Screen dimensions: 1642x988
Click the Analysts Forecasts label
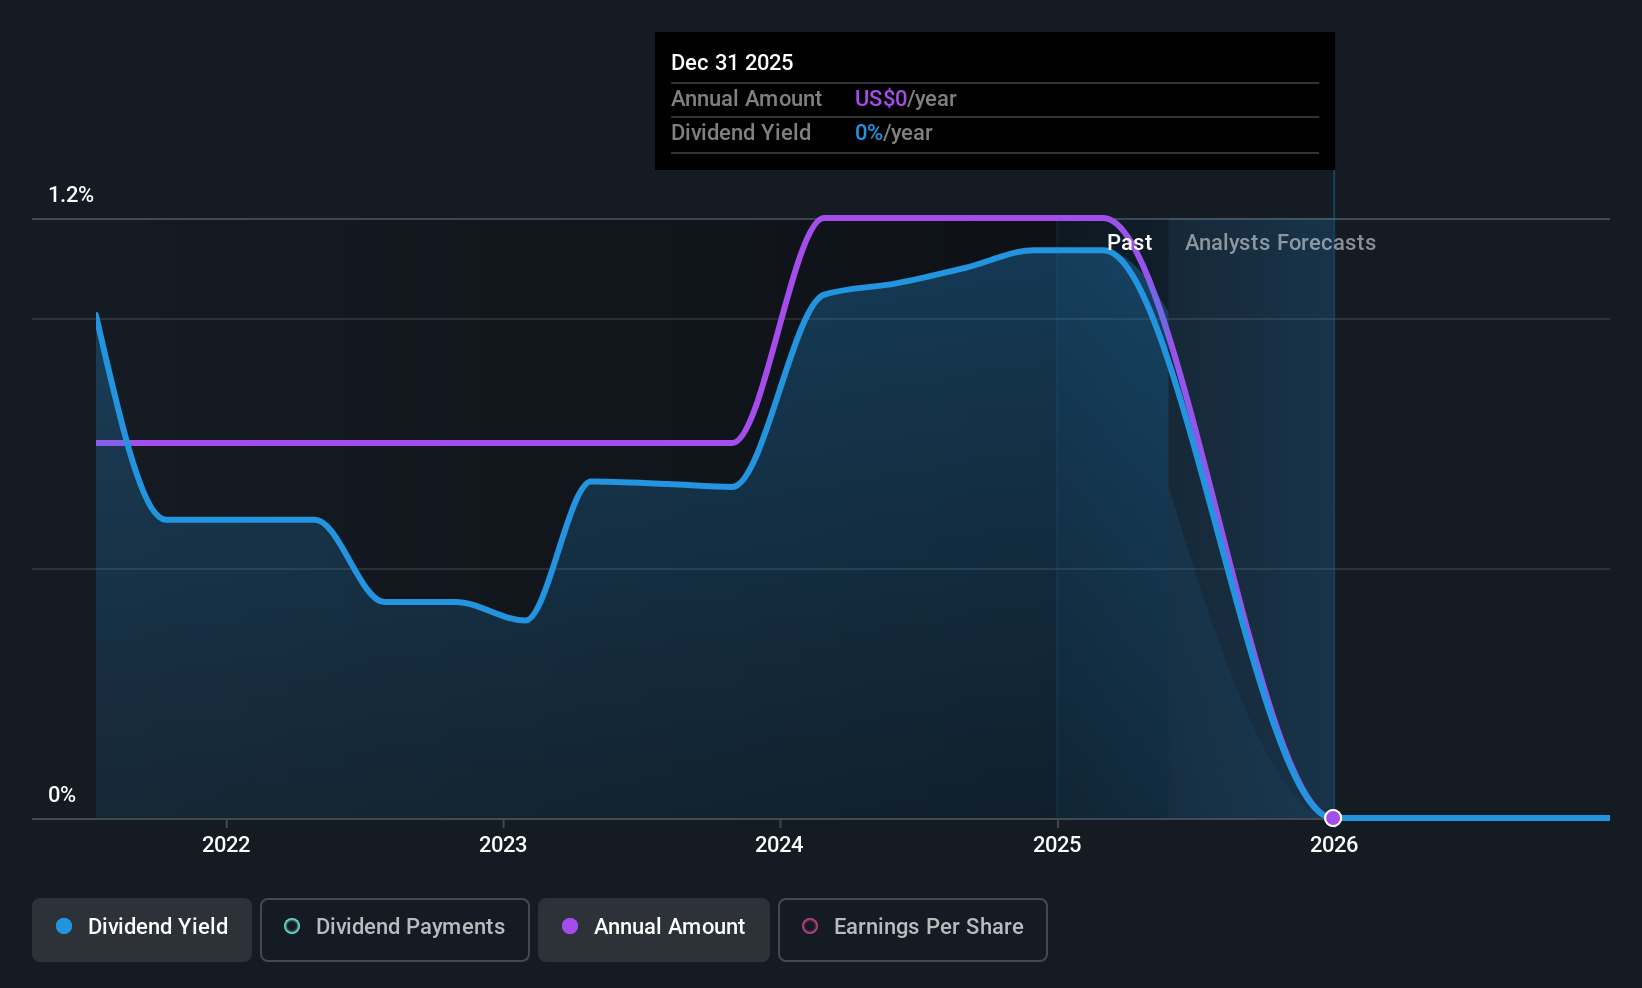[x=1280, y=242]
